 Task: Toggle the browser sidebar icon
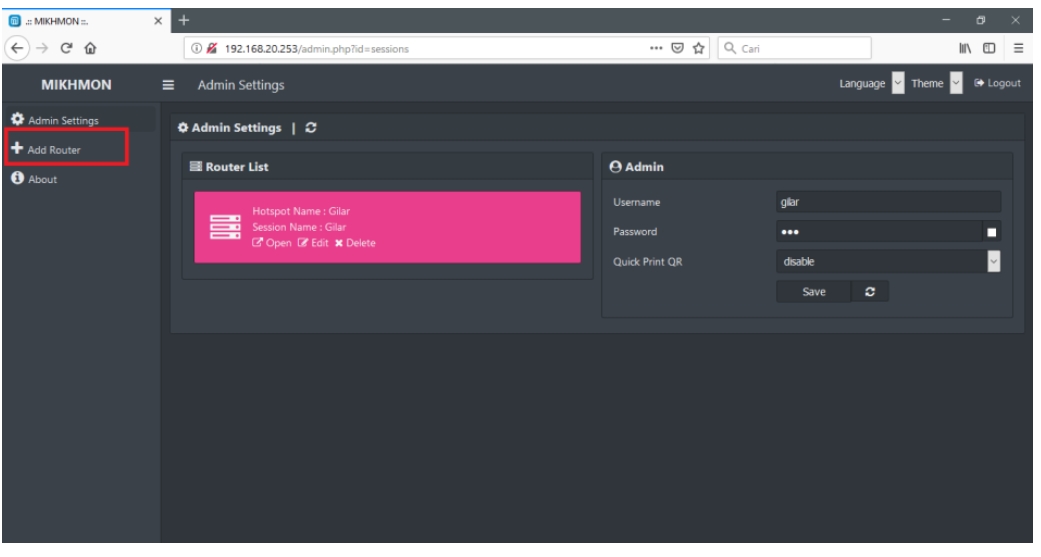click(989, 48)
